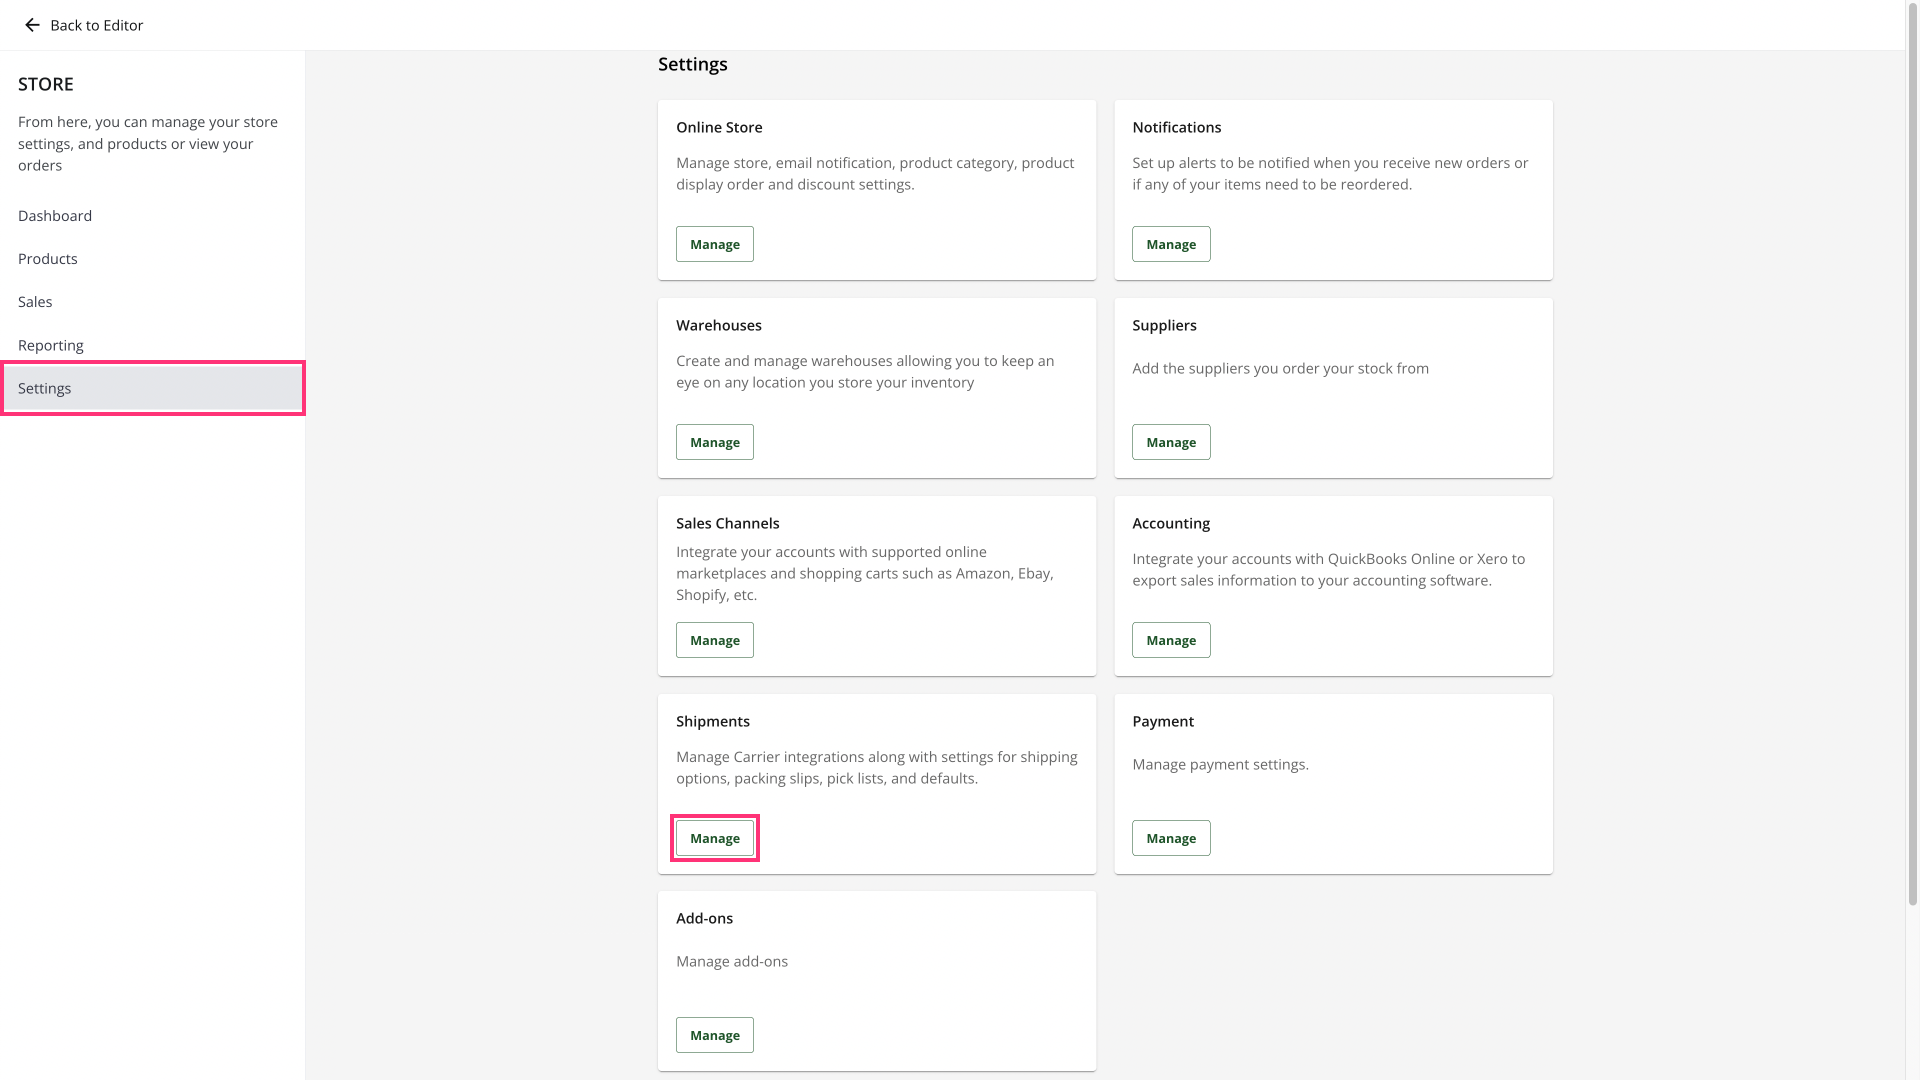Manage Online Store settings
This screenshot has height=1080, width=1920.
[x=714, y=244]
